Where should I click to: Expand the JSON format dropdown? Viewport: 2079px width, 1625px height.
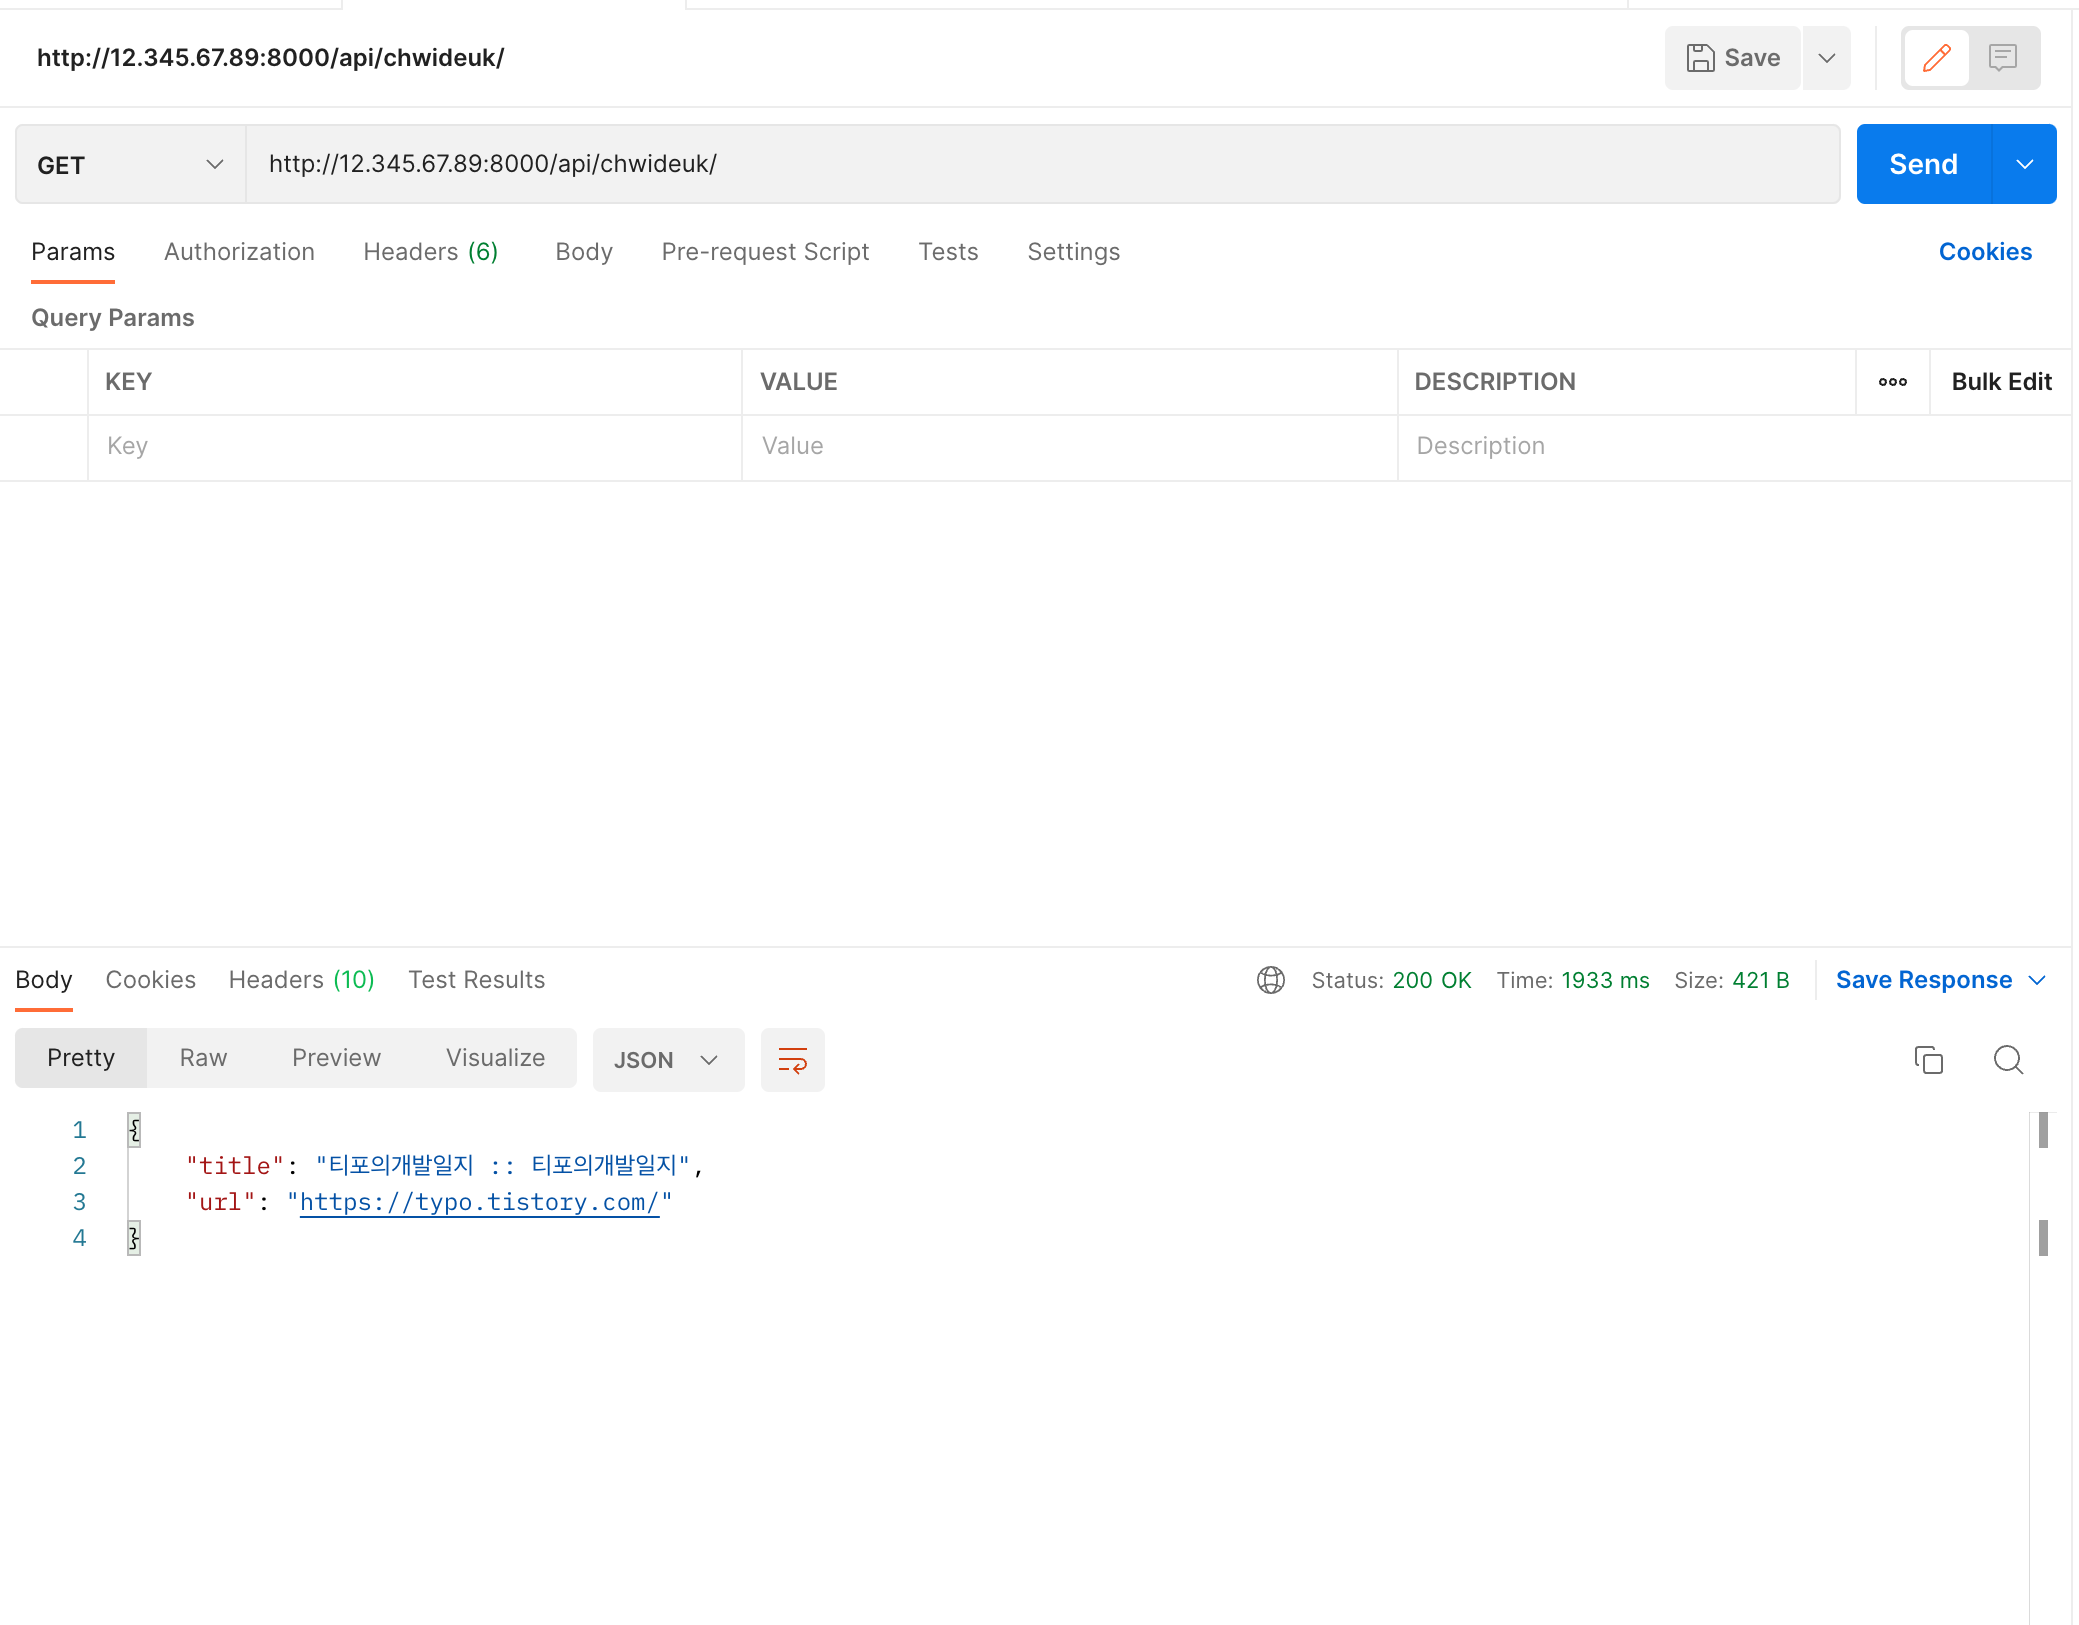tap(667, 1060)
